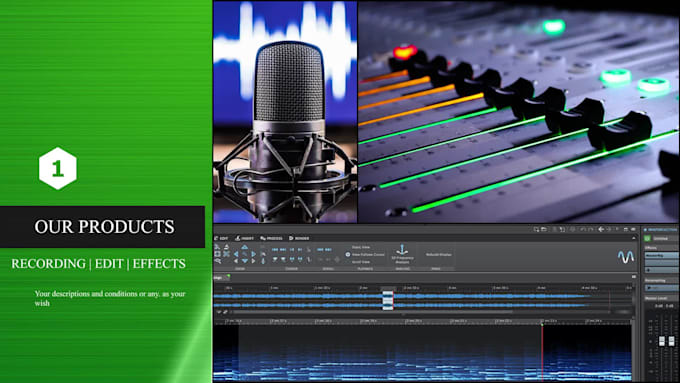680x383 pixels.
Task: Click the pencil icon below overview waveform
Action: pyautogui.click(x=225, y=312)
